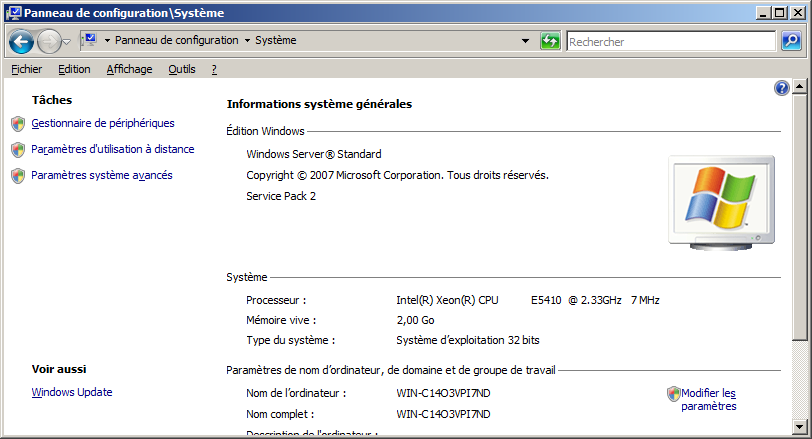The width and height of the screenshot is (812, 439).
Task: Click the Back navigation arrow button
Action: [22, 41]
